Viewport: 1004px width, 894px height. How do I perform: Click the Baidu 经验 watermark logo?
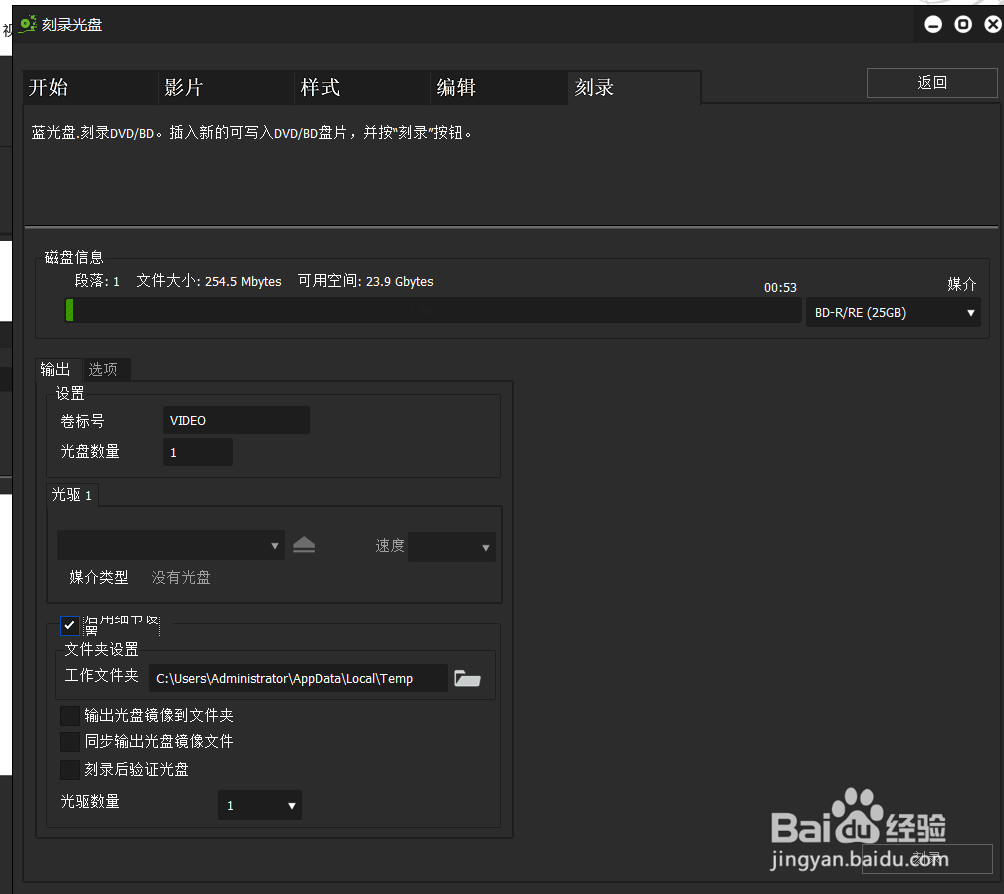pos(858,830)
